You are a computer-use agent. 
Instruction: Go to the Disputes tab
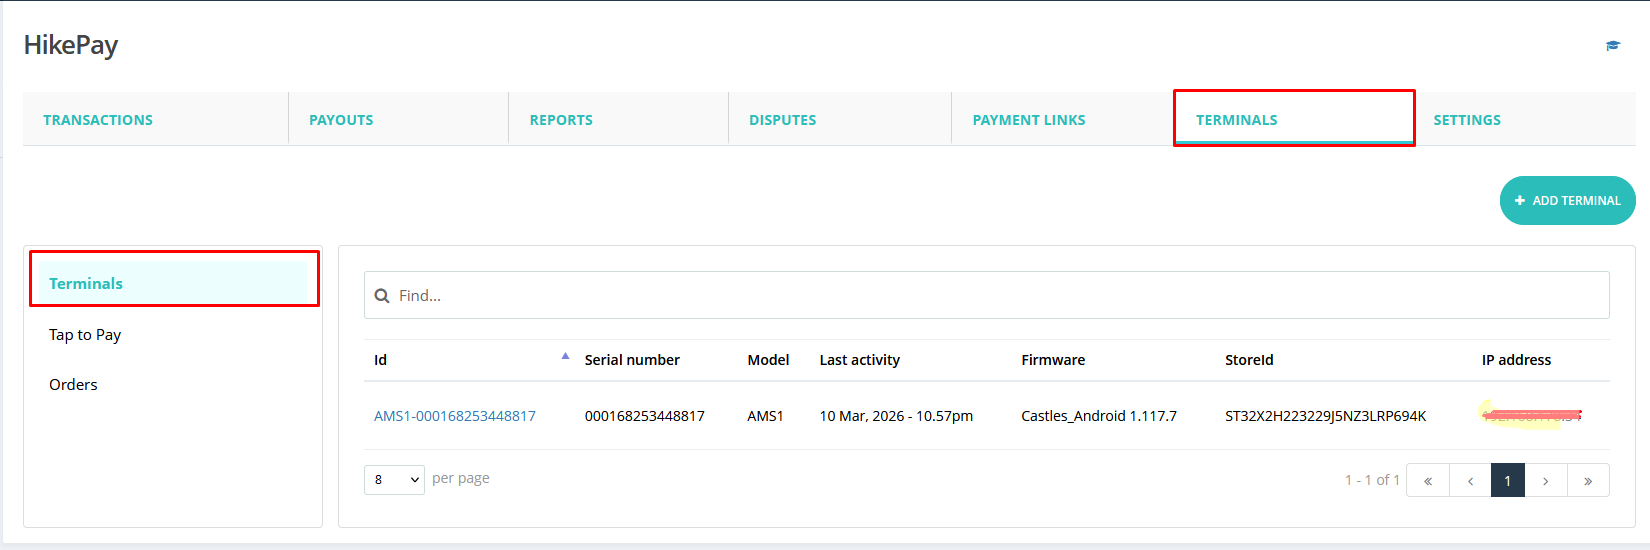pyautogui.click(x=782, y=120)
